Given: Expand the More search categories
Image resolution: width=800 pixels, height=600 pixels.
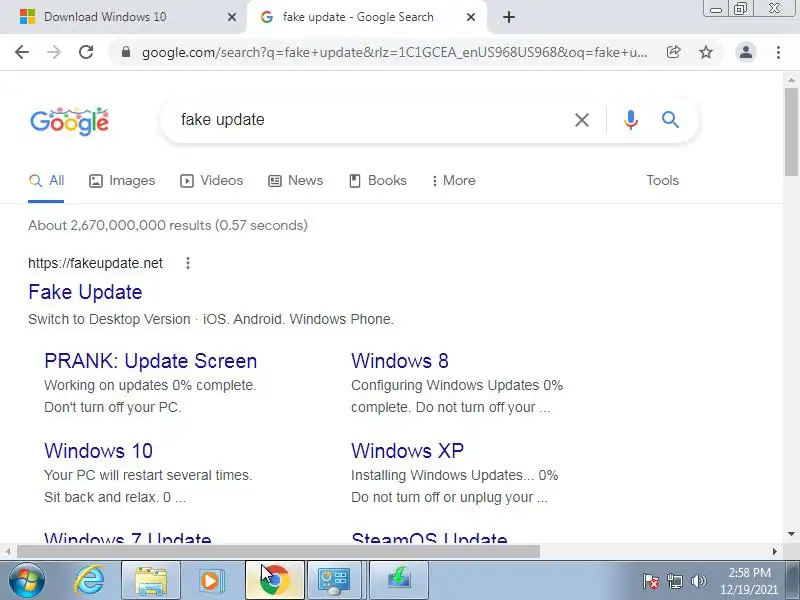Looking at the screenshot, I should point(454,181).
